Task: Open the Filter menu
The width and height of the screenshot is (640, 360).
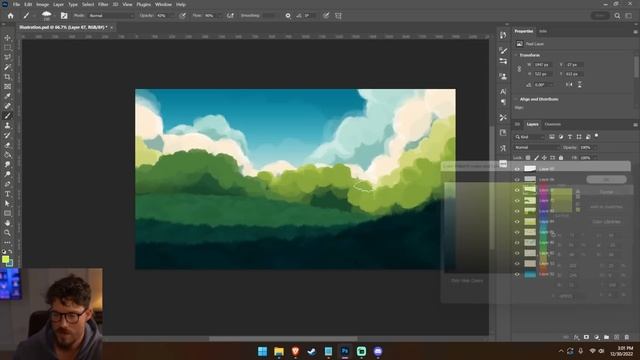Action: (103, 4)
